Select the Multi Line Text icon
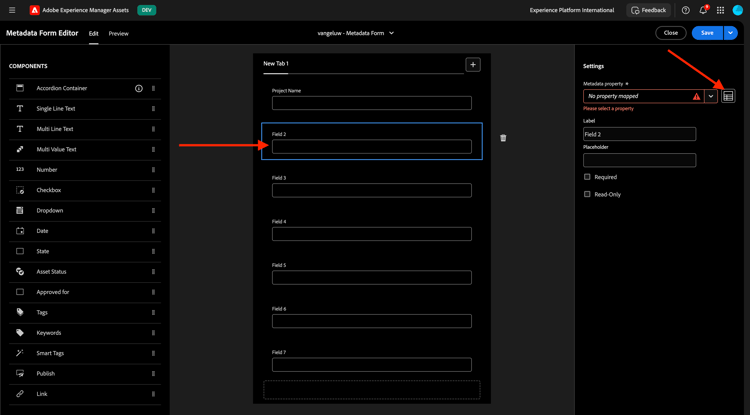The height and width of the screenshot is (415, 750). [x=20, y=129]
